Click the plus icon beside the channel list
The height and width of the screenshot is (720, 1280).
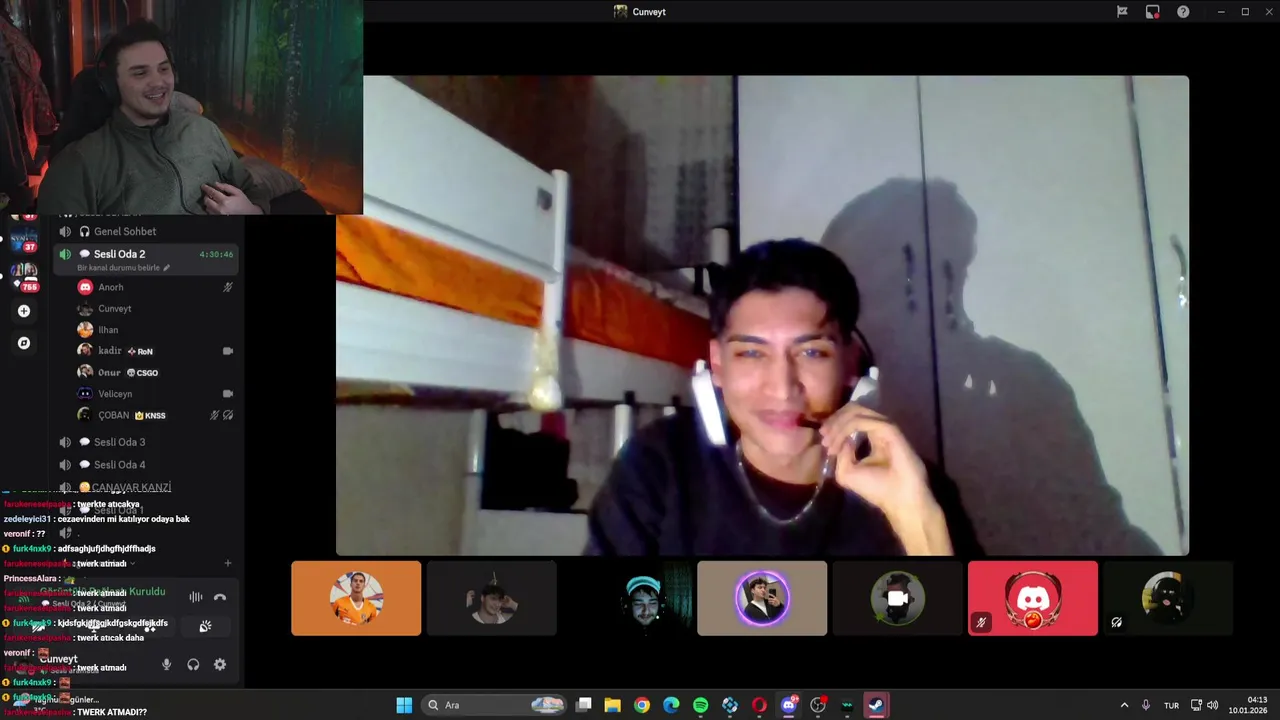[x=228, y=563]
